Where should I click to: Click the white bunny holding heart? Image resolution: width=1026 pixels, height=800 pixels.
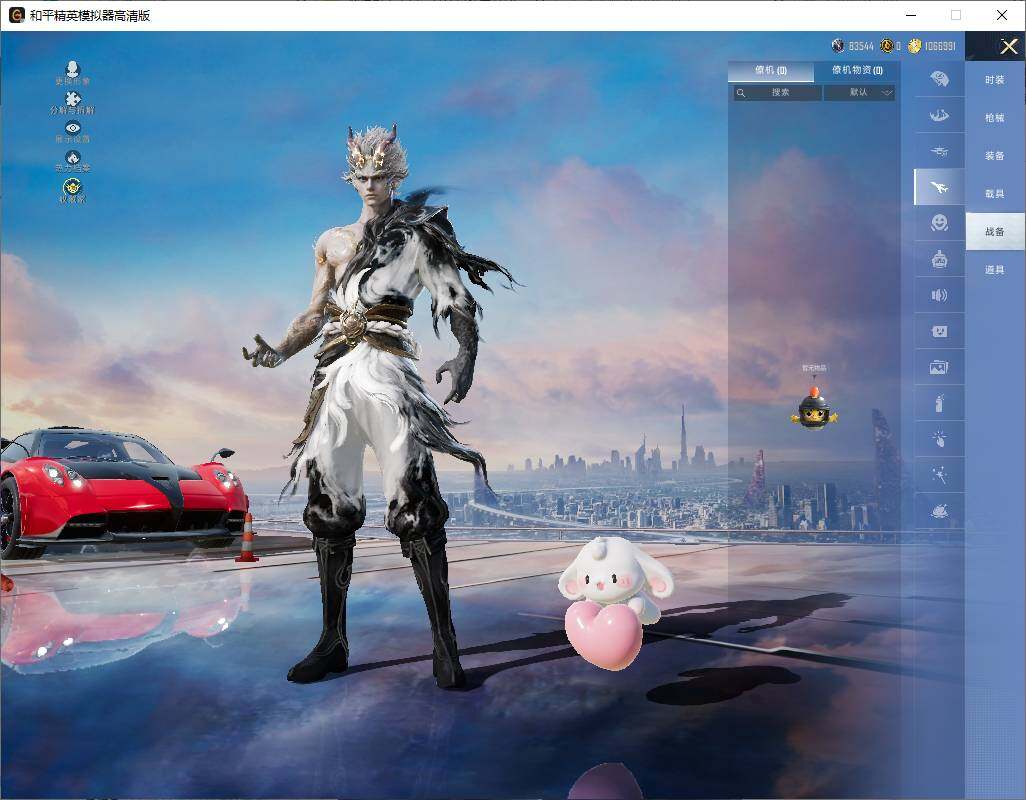coord(615,602)
